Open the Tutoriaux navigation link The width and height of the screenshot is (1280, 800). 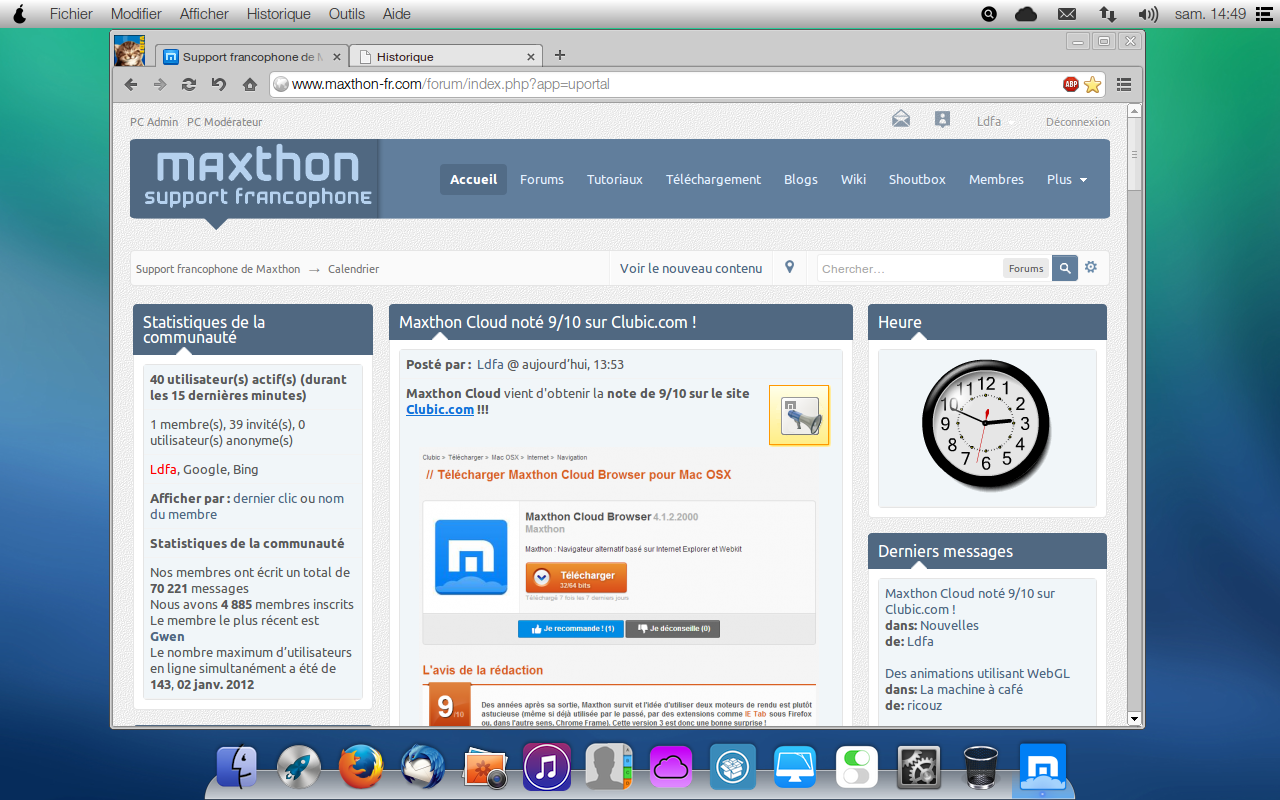pyautogui.click(x=615, y=180)
